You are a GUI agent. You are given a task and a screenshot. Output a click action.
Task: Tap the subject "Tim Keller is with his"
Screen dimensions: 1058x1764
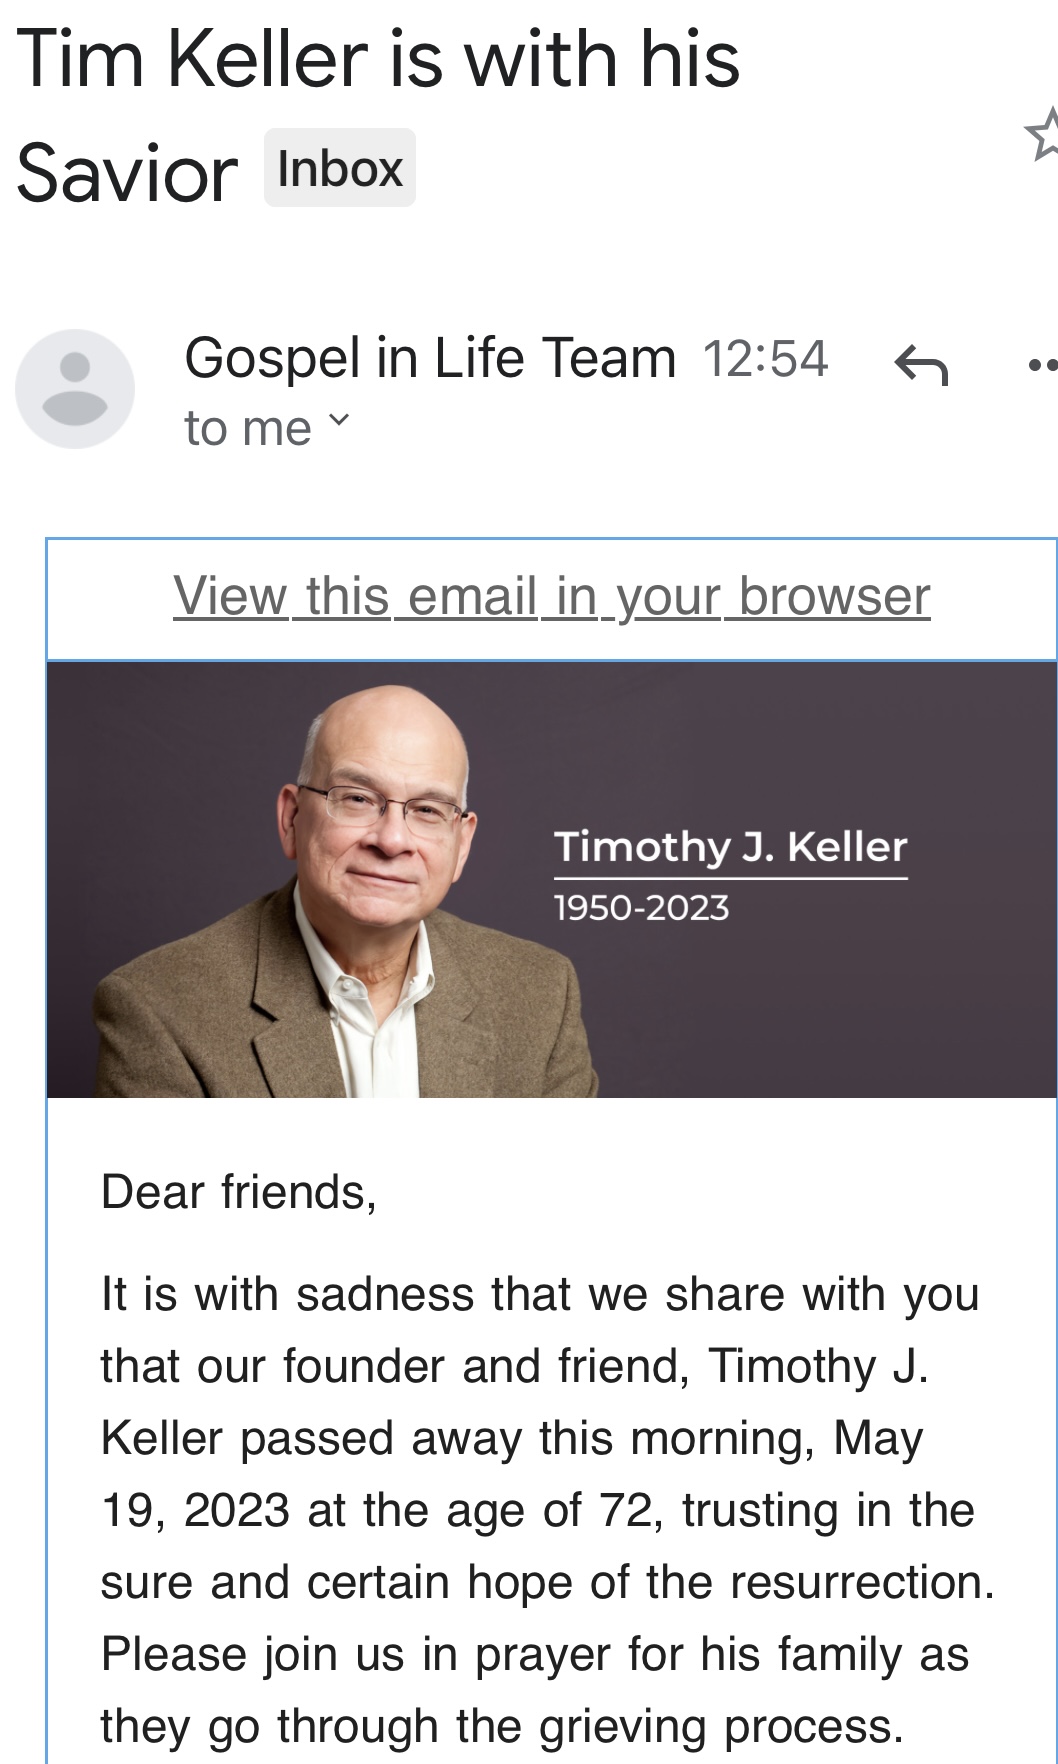(378, 60)
